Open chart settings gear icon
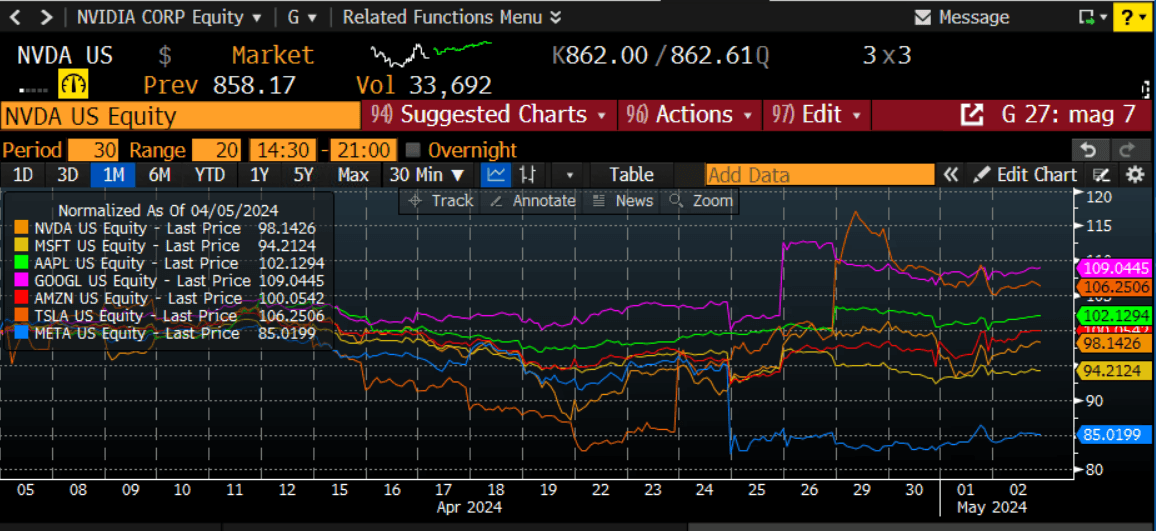This screenshot has height=531, width=1156. coord(1135,175)
